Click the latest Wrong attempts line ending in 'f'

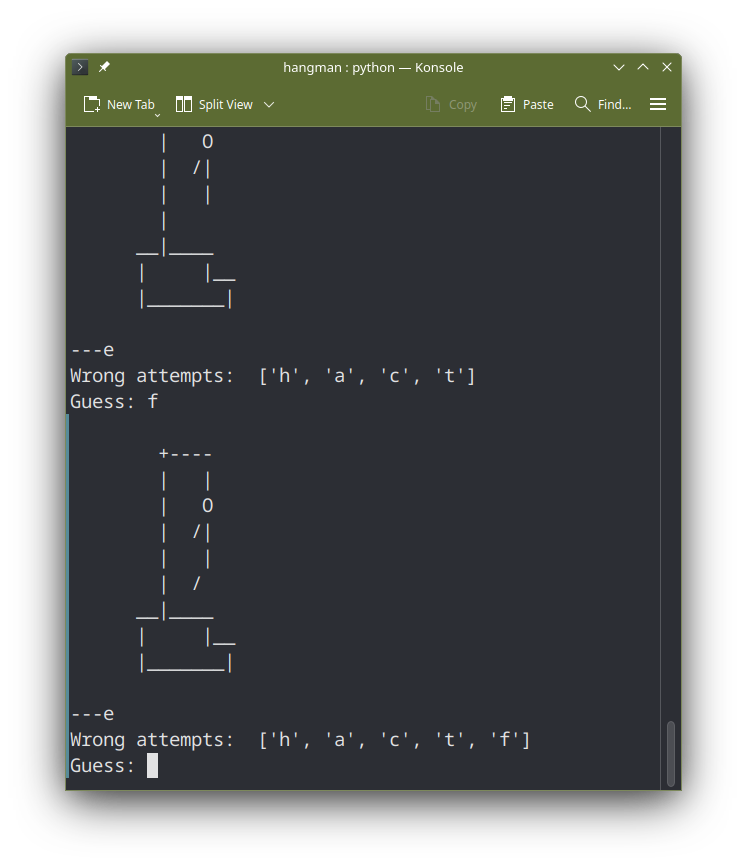pos(300,740)
